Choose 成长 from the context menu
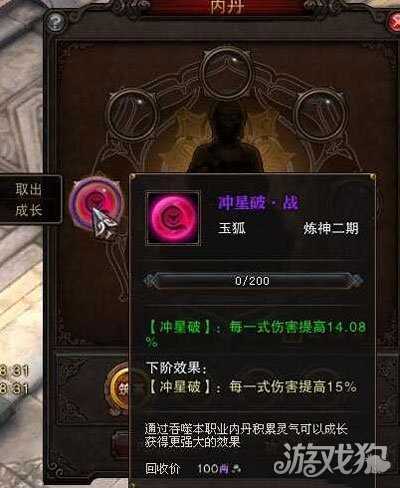The height and width of the screenshot is (488, 400). pyautogui.click(x=29, y=210)
